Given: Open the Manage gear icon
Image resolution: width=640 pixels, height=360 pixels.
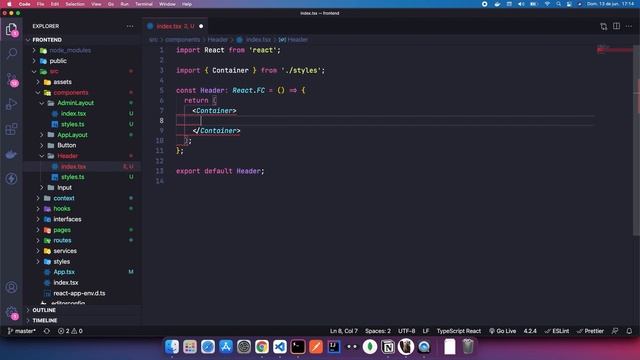Looking at the screenshot, I should click(x=12, y=313).
